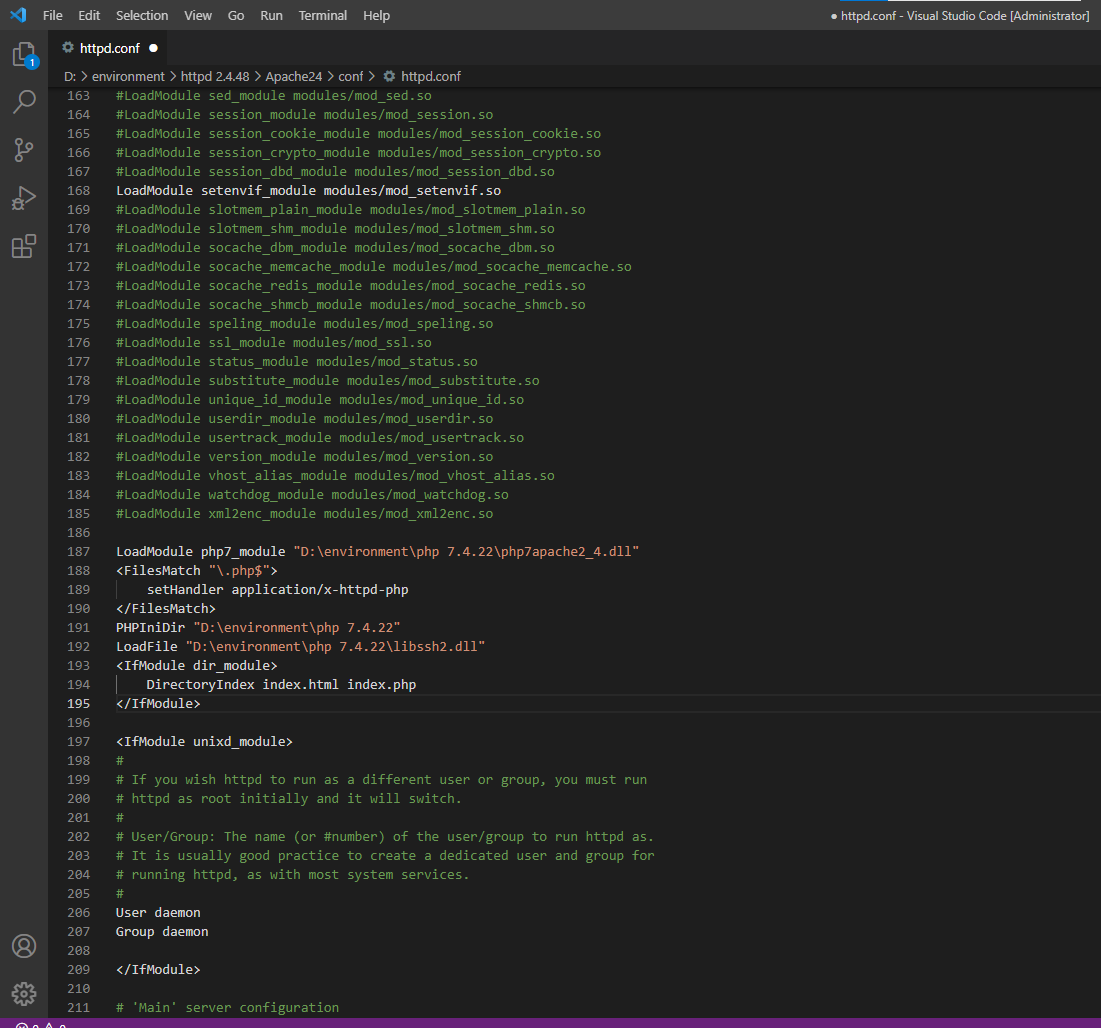
Task: Click 'setHandler application/x-httpd-php' line
Action: [x=277, y=590]
